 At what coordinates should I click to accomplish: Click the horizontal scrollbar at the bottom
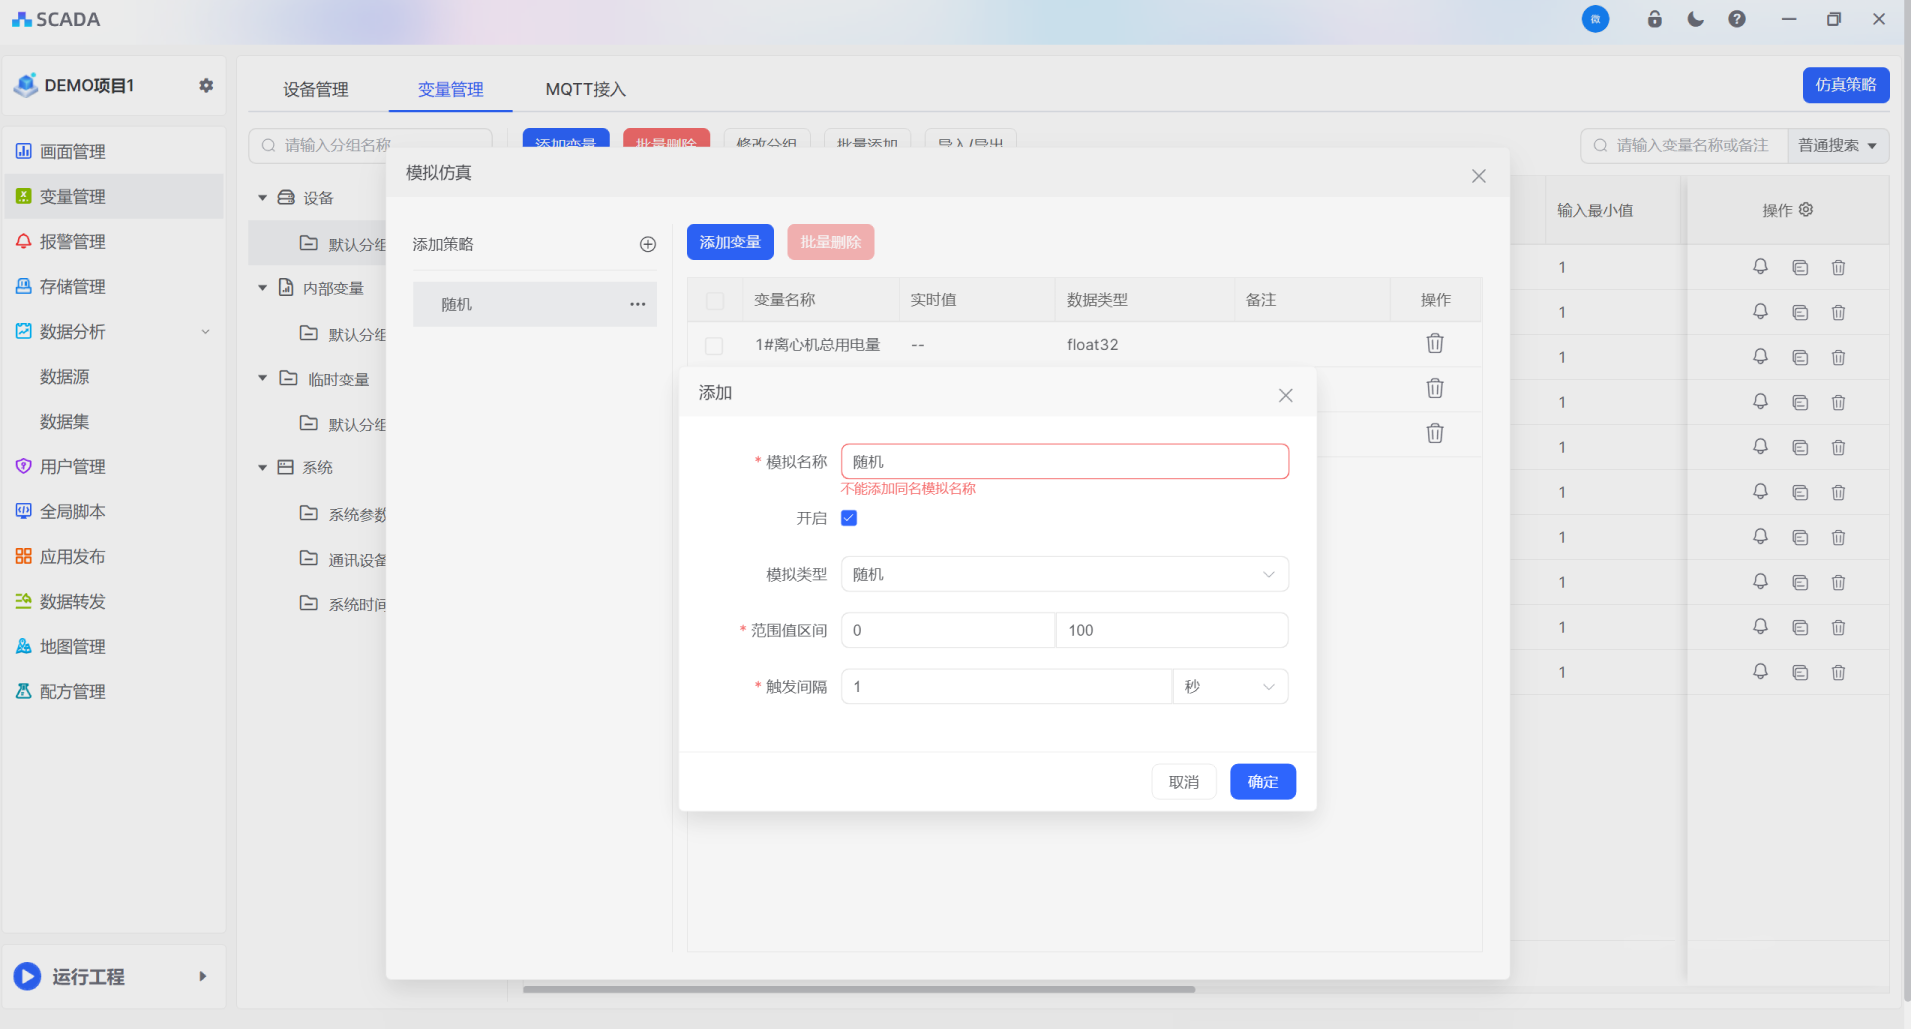858,989
